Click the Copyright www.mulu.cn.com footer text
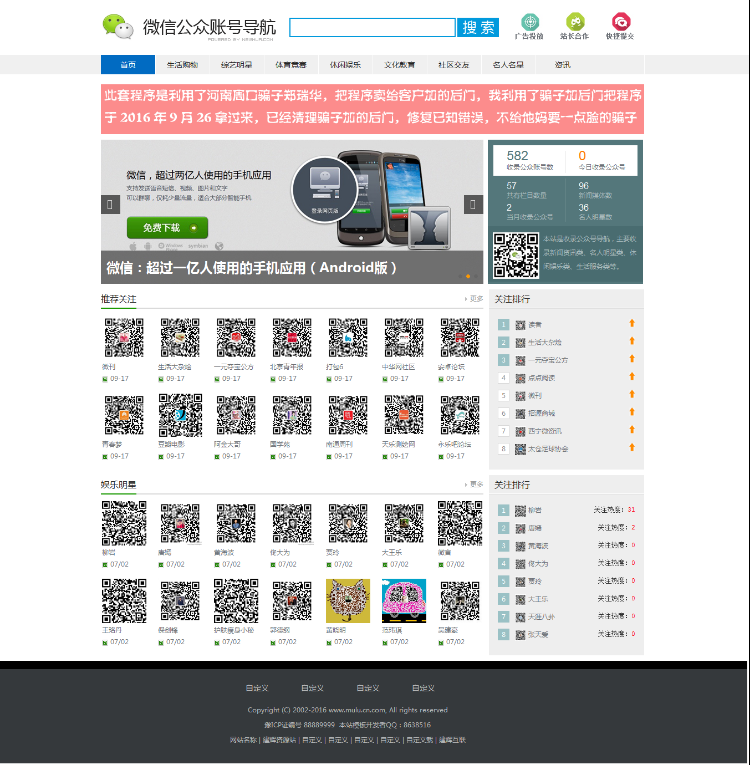750x765 pixels. pos(347,710)
